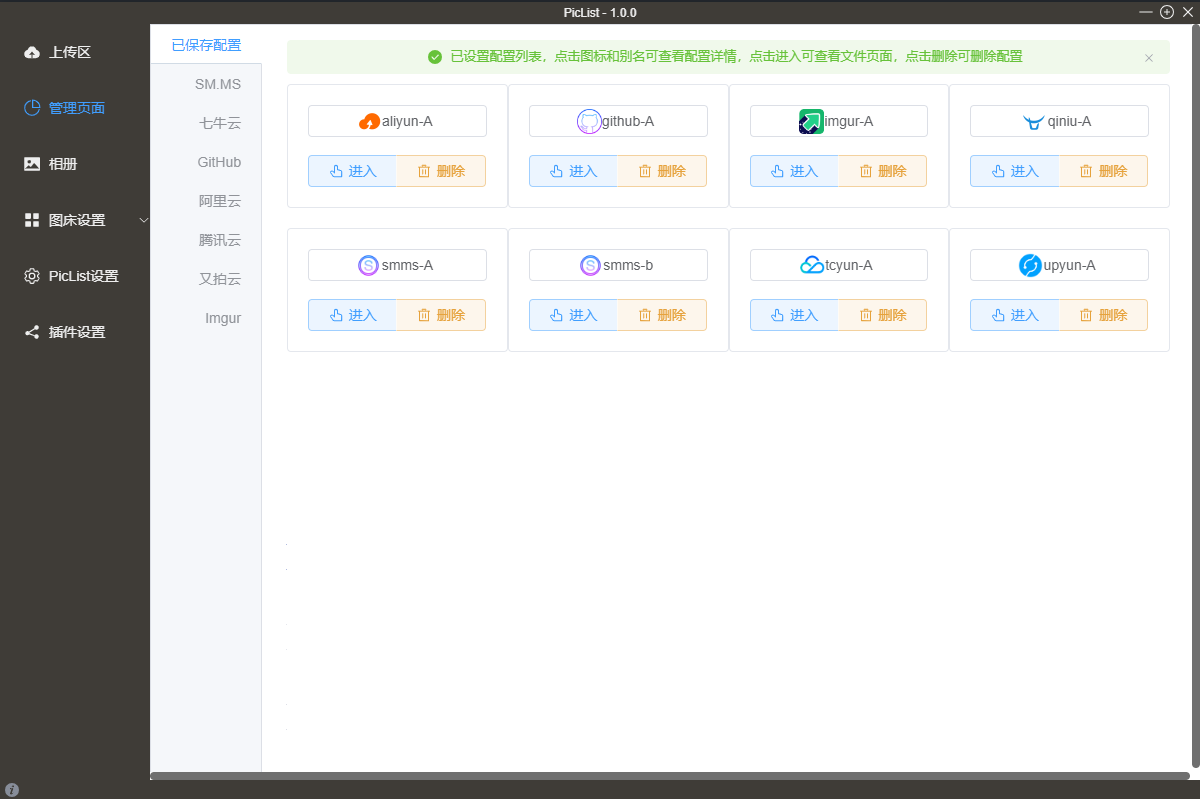Click the qiniu-A bull logo icon
Viewport: 1200px width, 799px height.
click(x=1034, y=122)
